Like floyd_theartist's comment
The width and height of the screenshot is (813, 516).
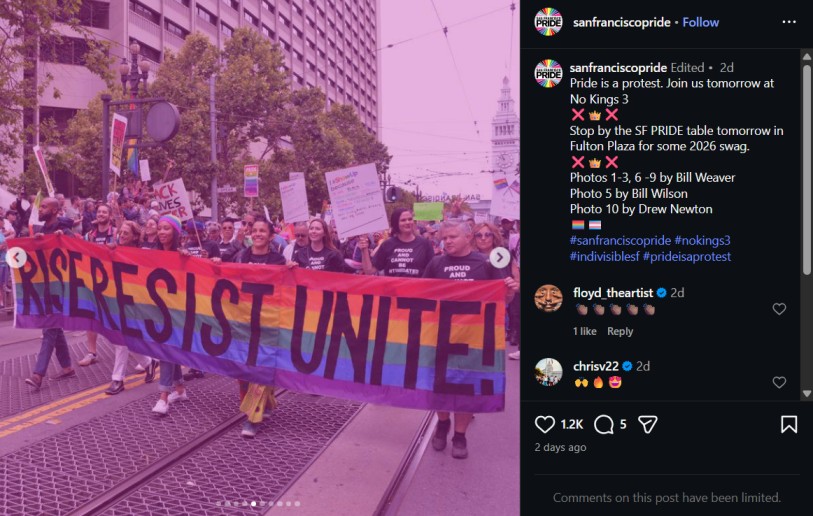(x=779, y=309)
